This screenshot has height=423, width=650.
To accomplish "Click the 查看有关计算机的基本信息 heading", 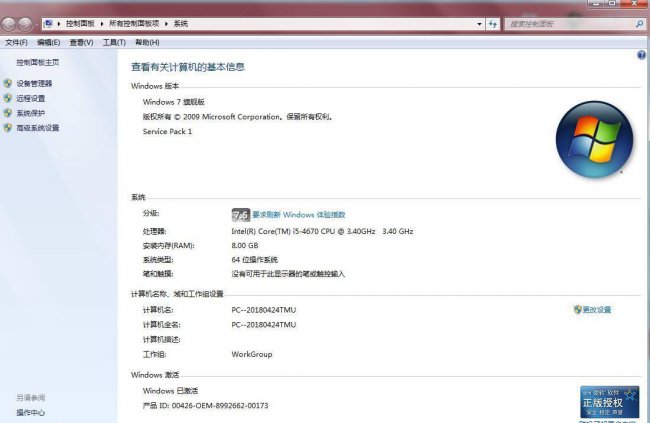I will [x=188, y=67].
